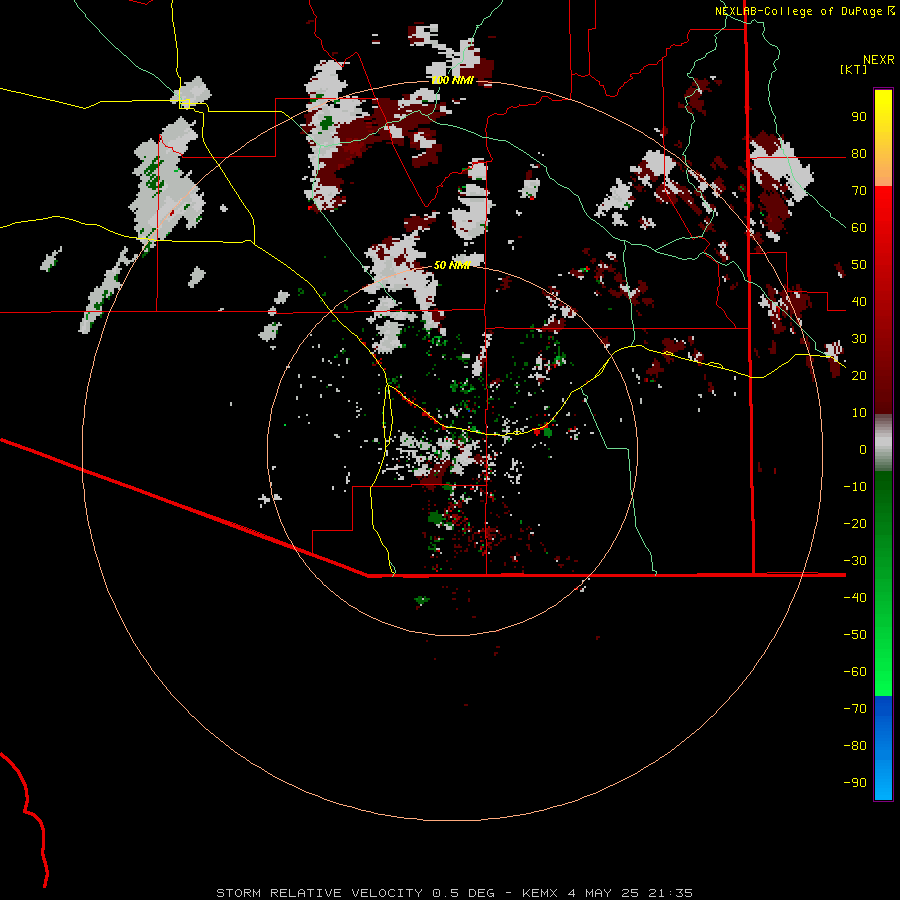Click the 90 value on the velocity scale
Image resolution: width=900 pixels, height=900 pixels.
coord(859,117)
